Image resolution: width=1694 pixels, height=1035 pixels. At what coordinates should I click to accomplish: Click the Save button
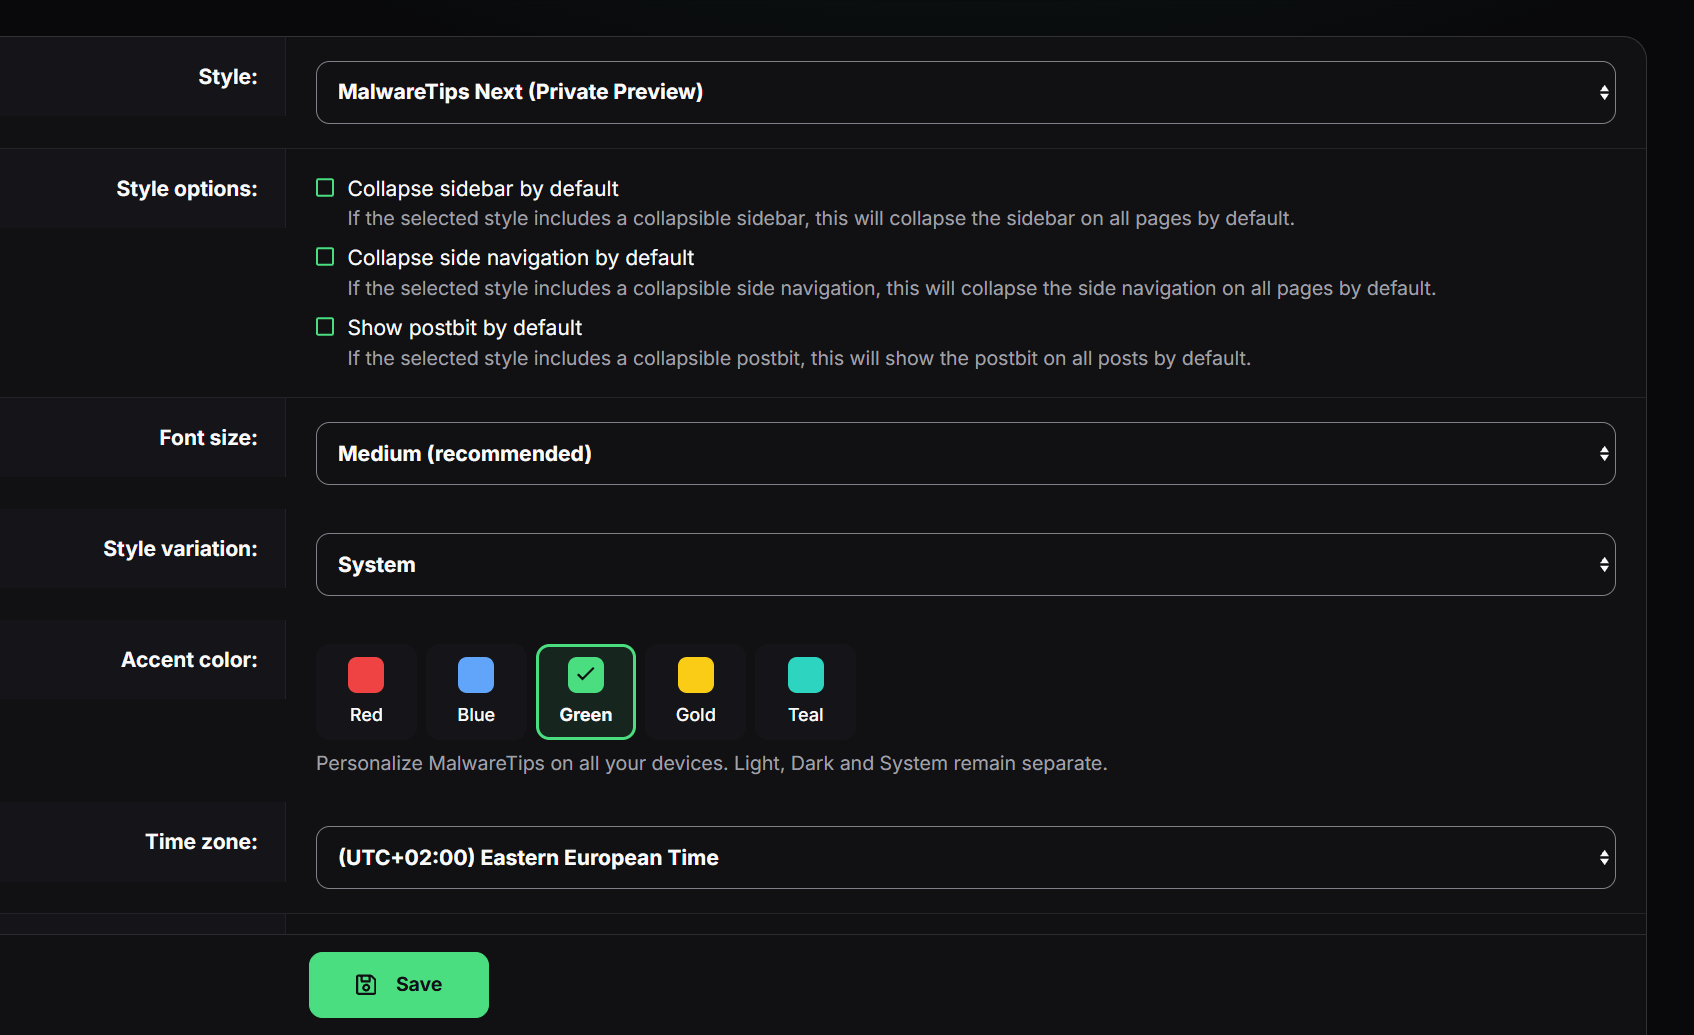(399, 985)
